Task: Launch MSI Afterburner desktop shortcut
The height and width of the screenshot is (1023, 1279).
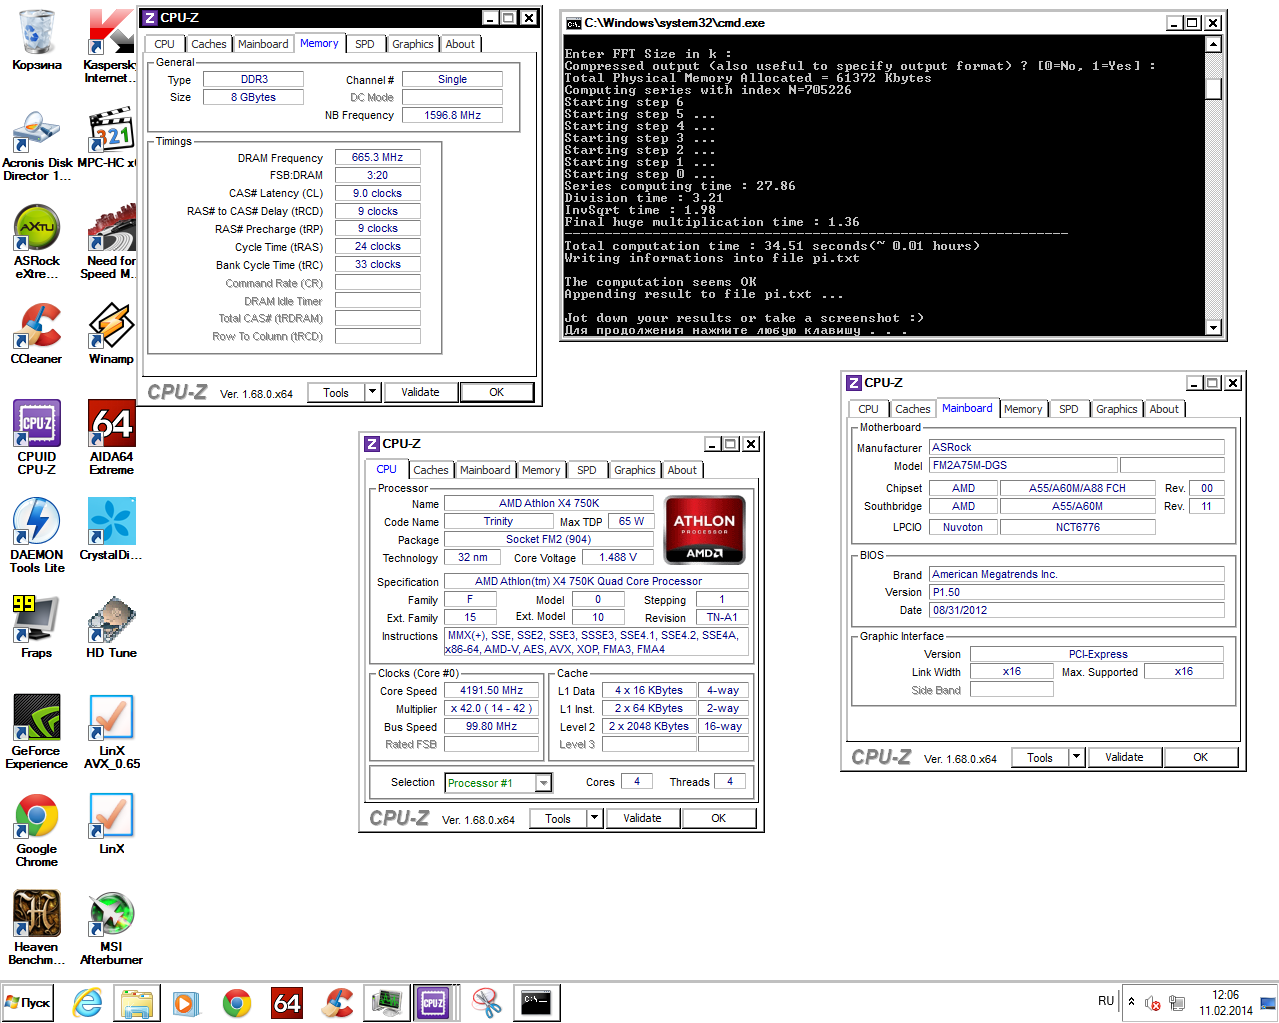Action: tap(111, 928)
